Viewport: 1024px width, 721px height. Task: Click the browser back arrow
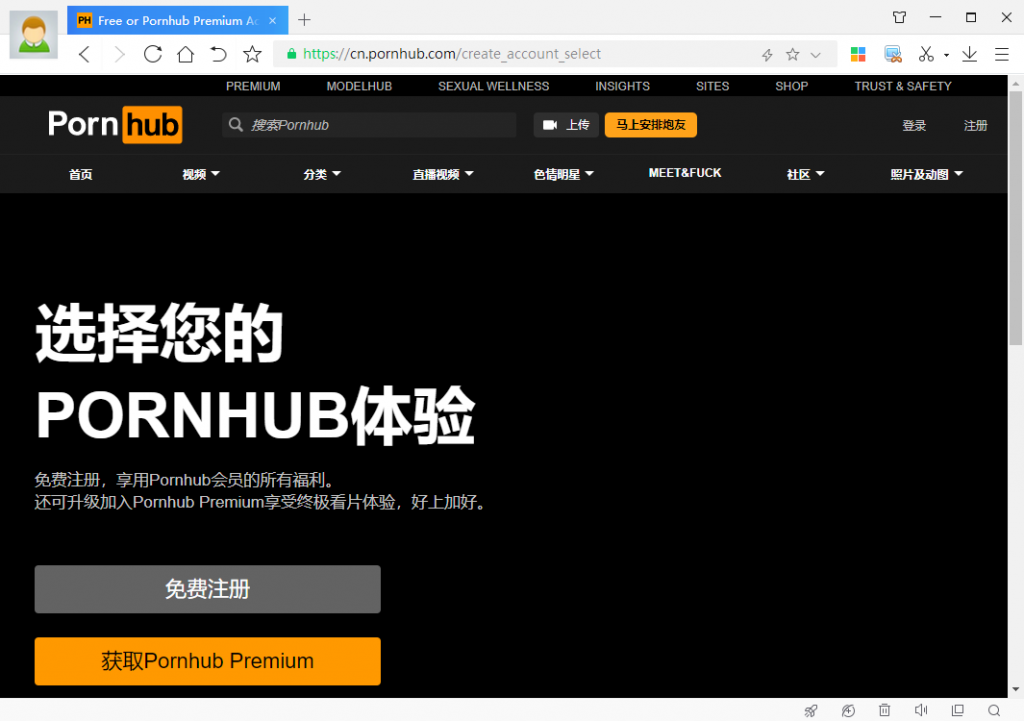point(84,54)
